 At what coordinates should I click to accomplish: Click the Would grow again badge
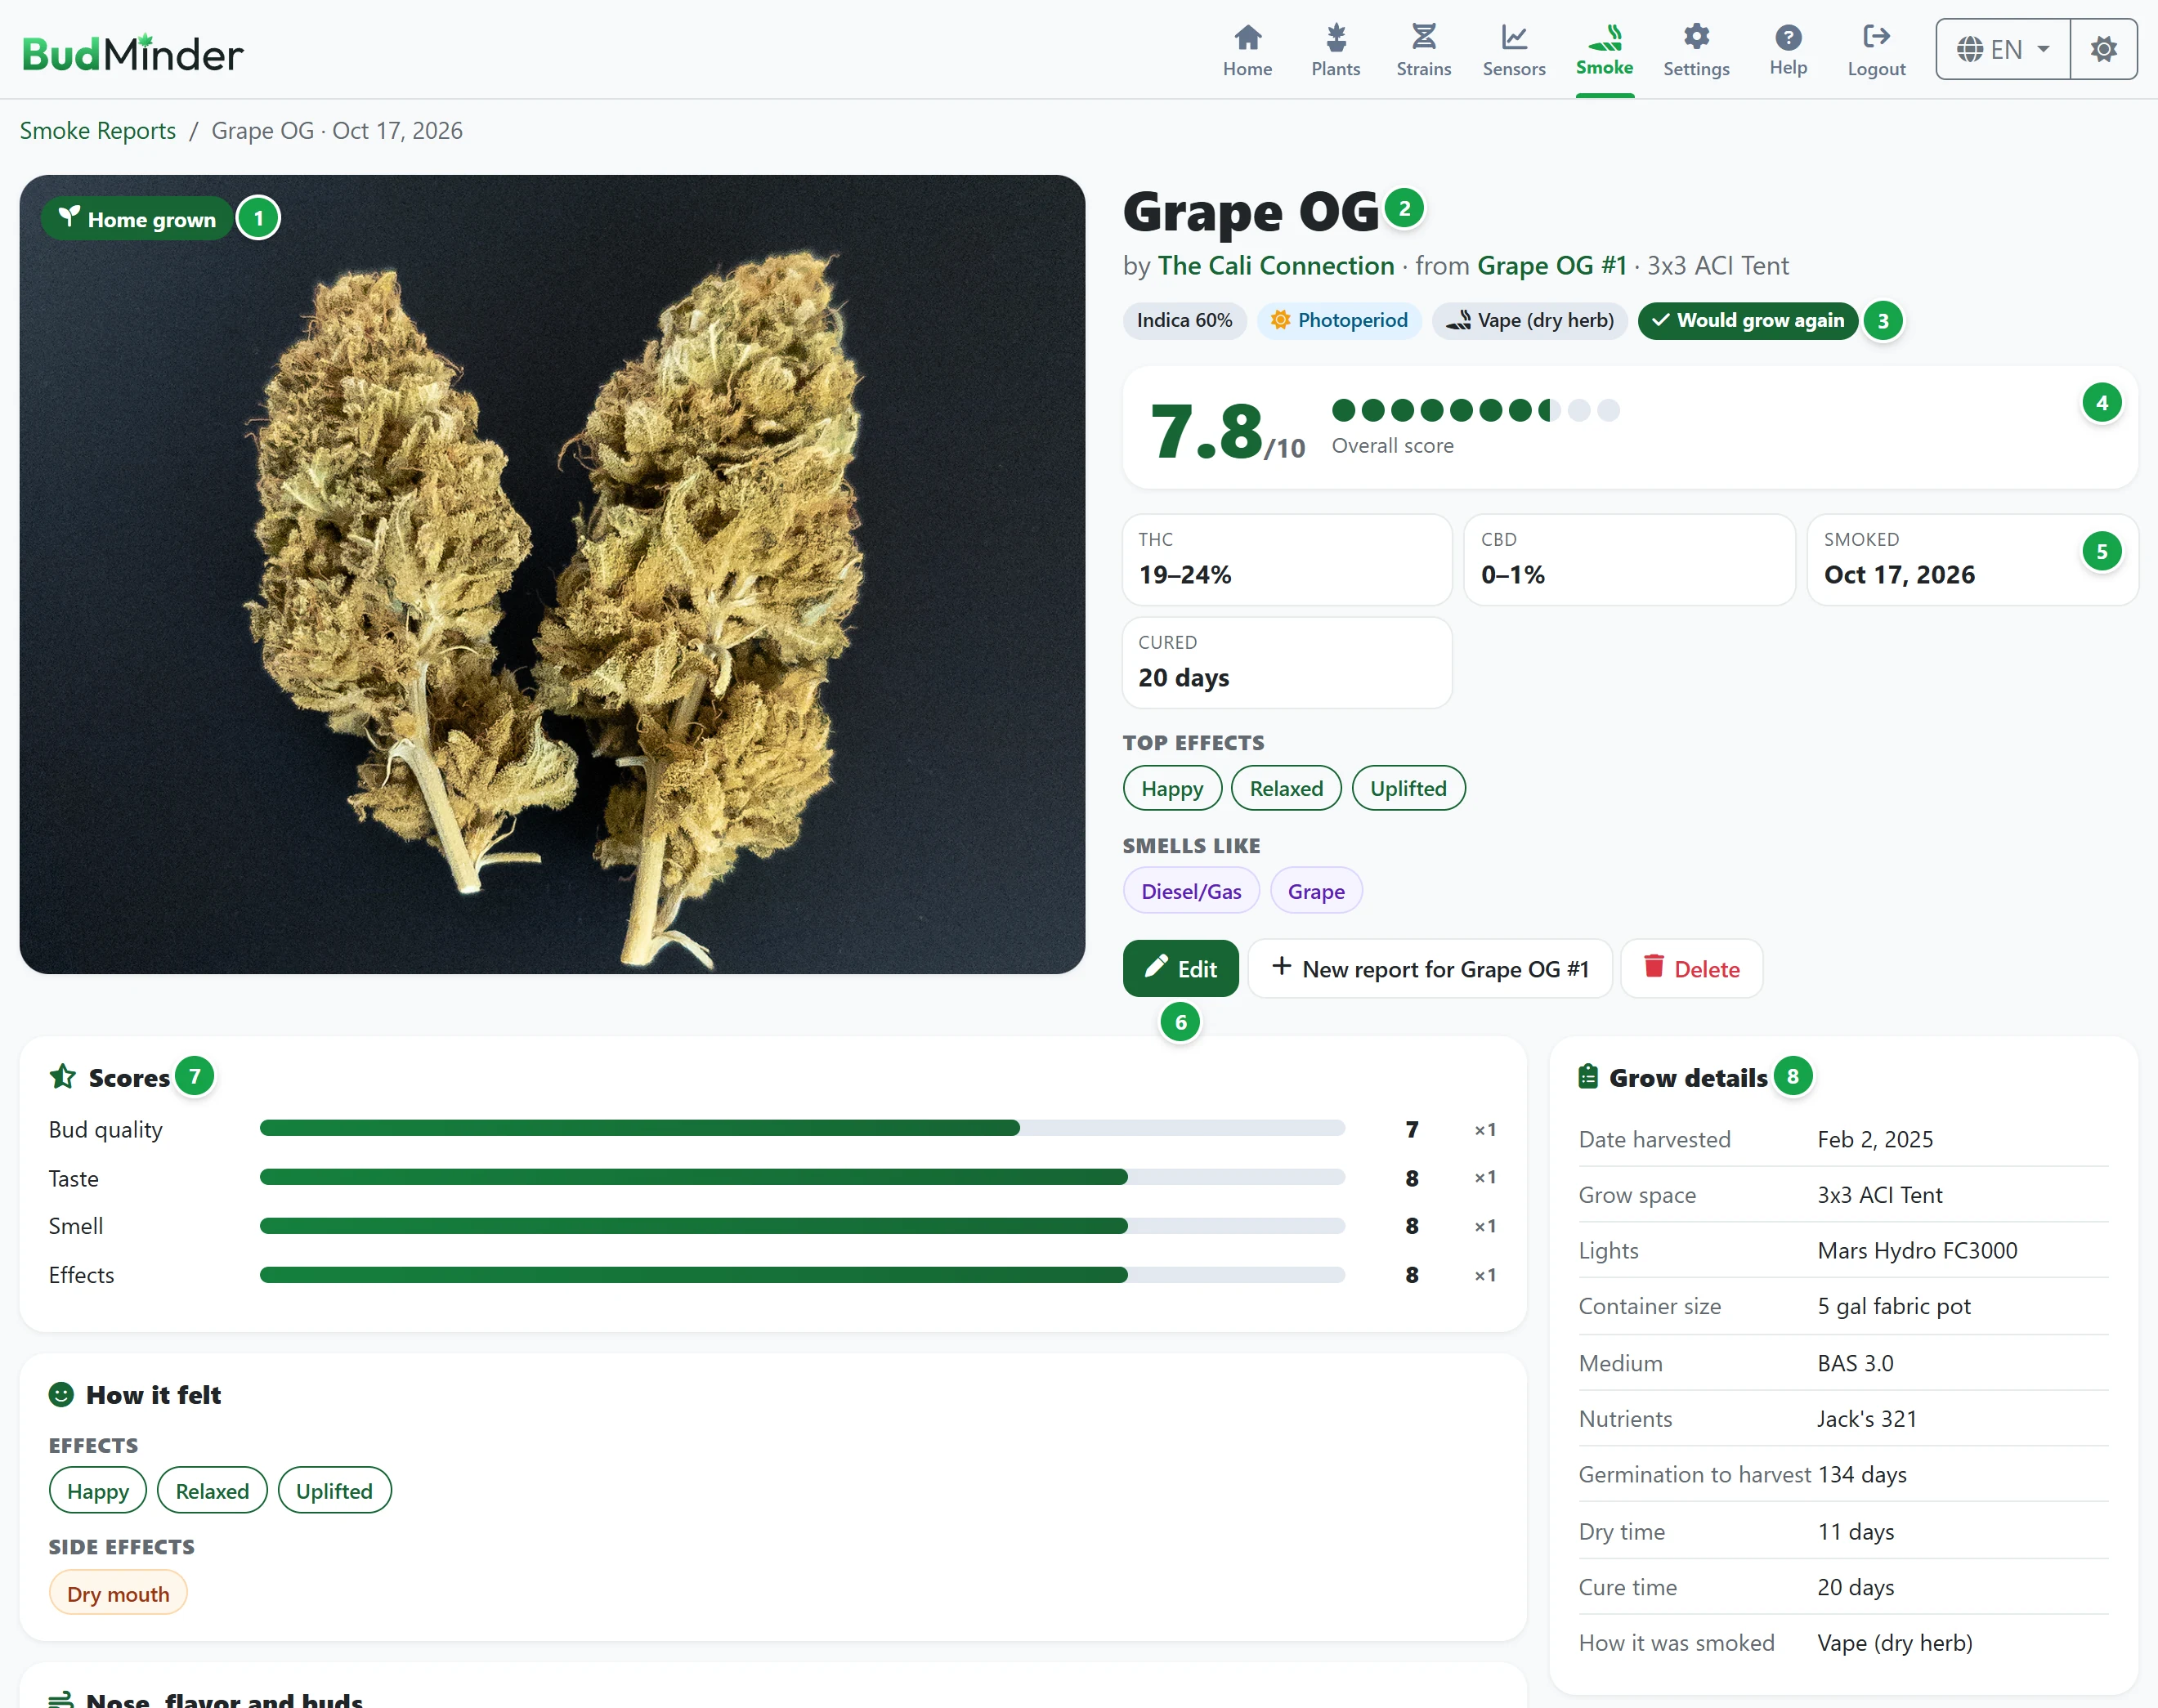[x=1747, y=321]
